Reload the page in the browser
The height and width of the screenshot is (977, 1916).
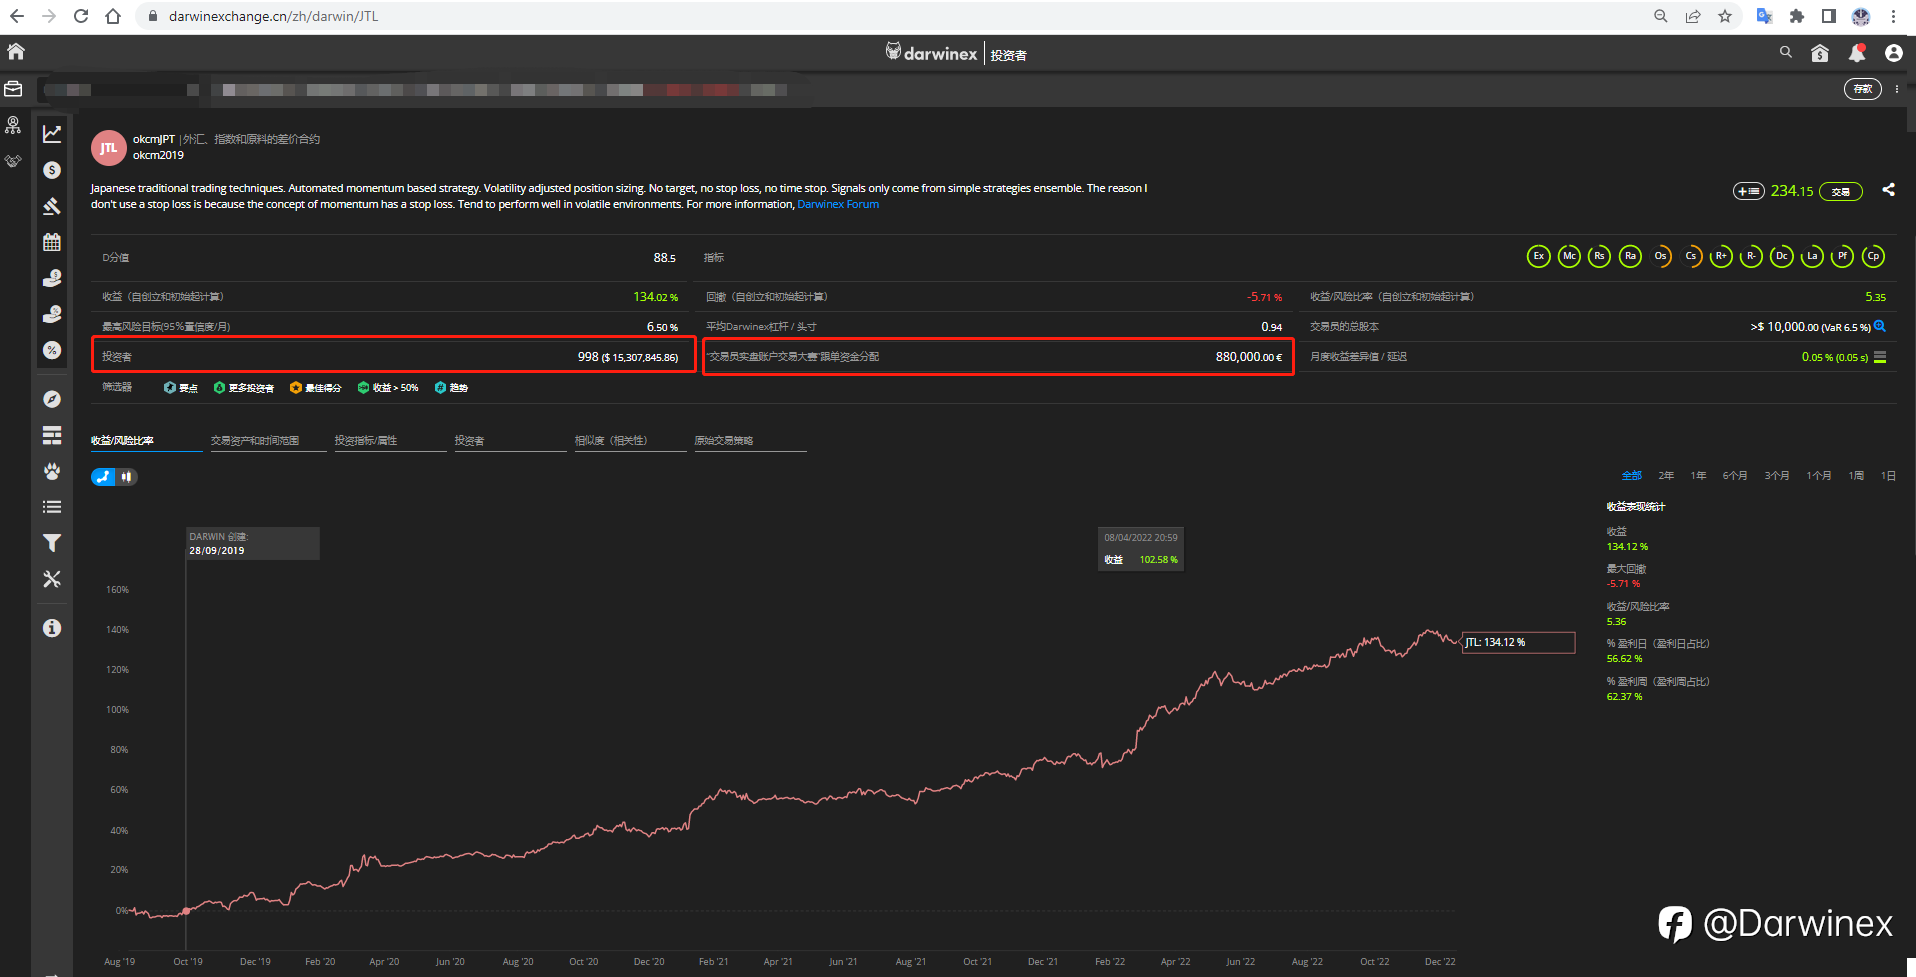click(x=81, y=16)
